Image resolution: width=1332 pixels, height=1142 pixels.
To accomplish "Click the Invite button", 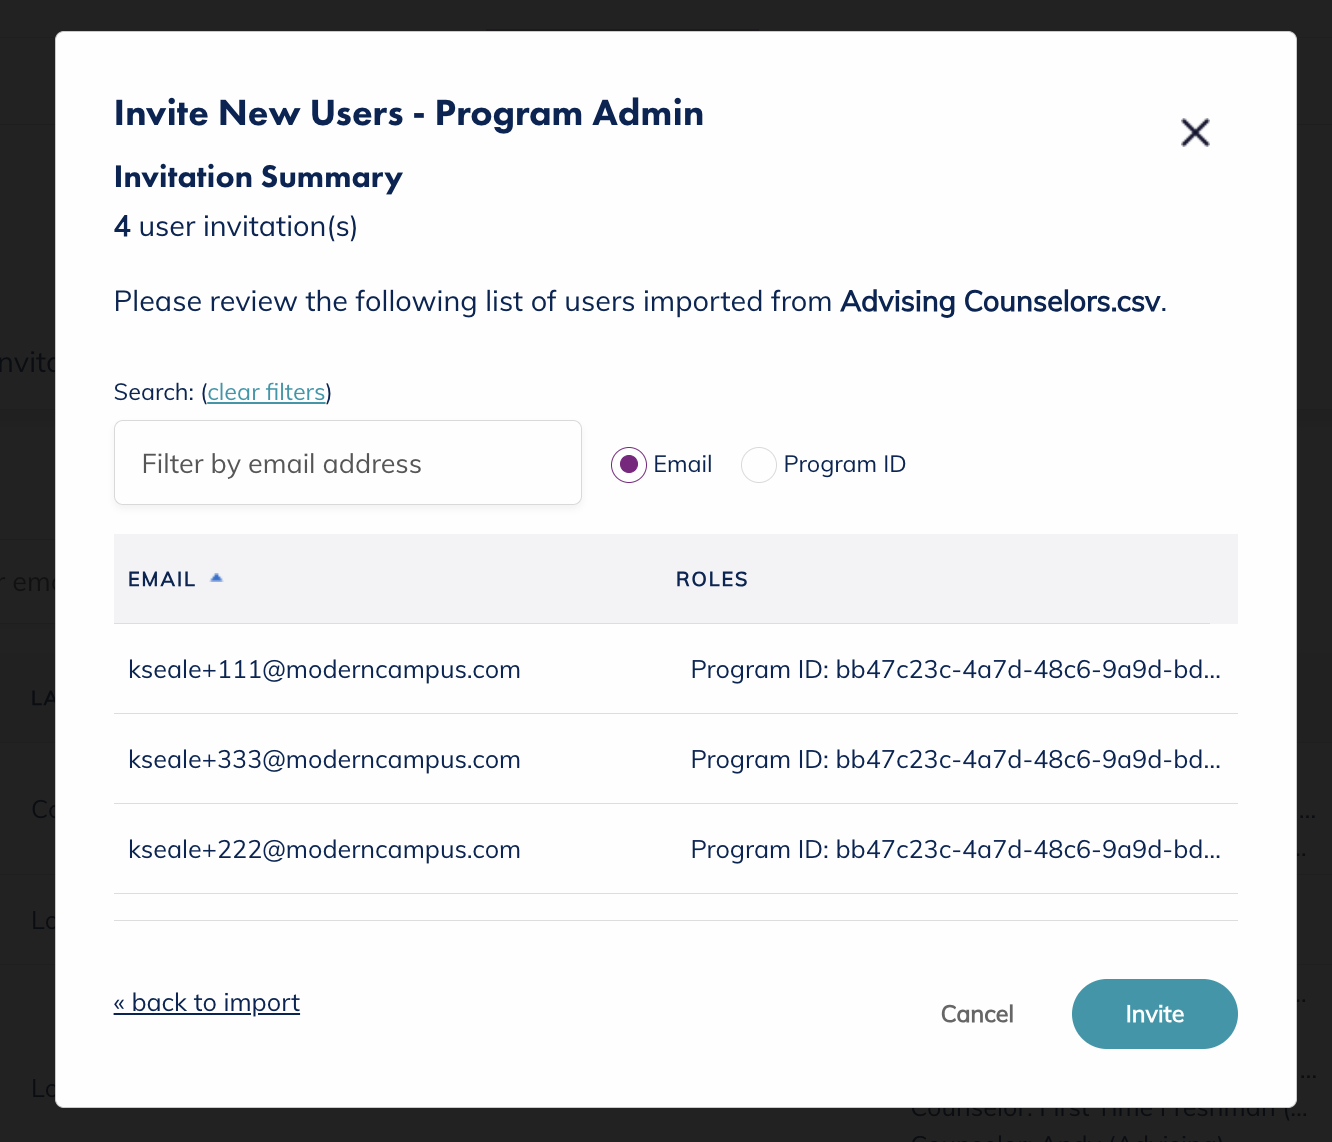I will click(x=1154, y=1014).
